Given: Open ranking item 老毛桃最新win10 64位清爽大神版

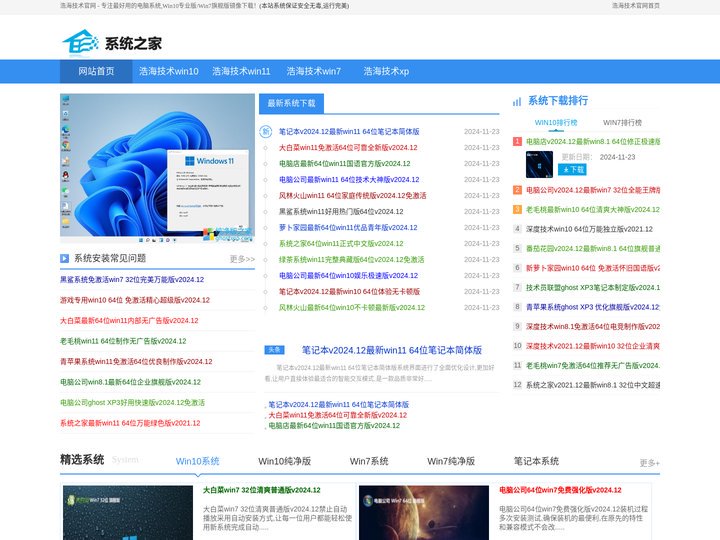Looking at the screenshot, I should [x=593, y=209].
